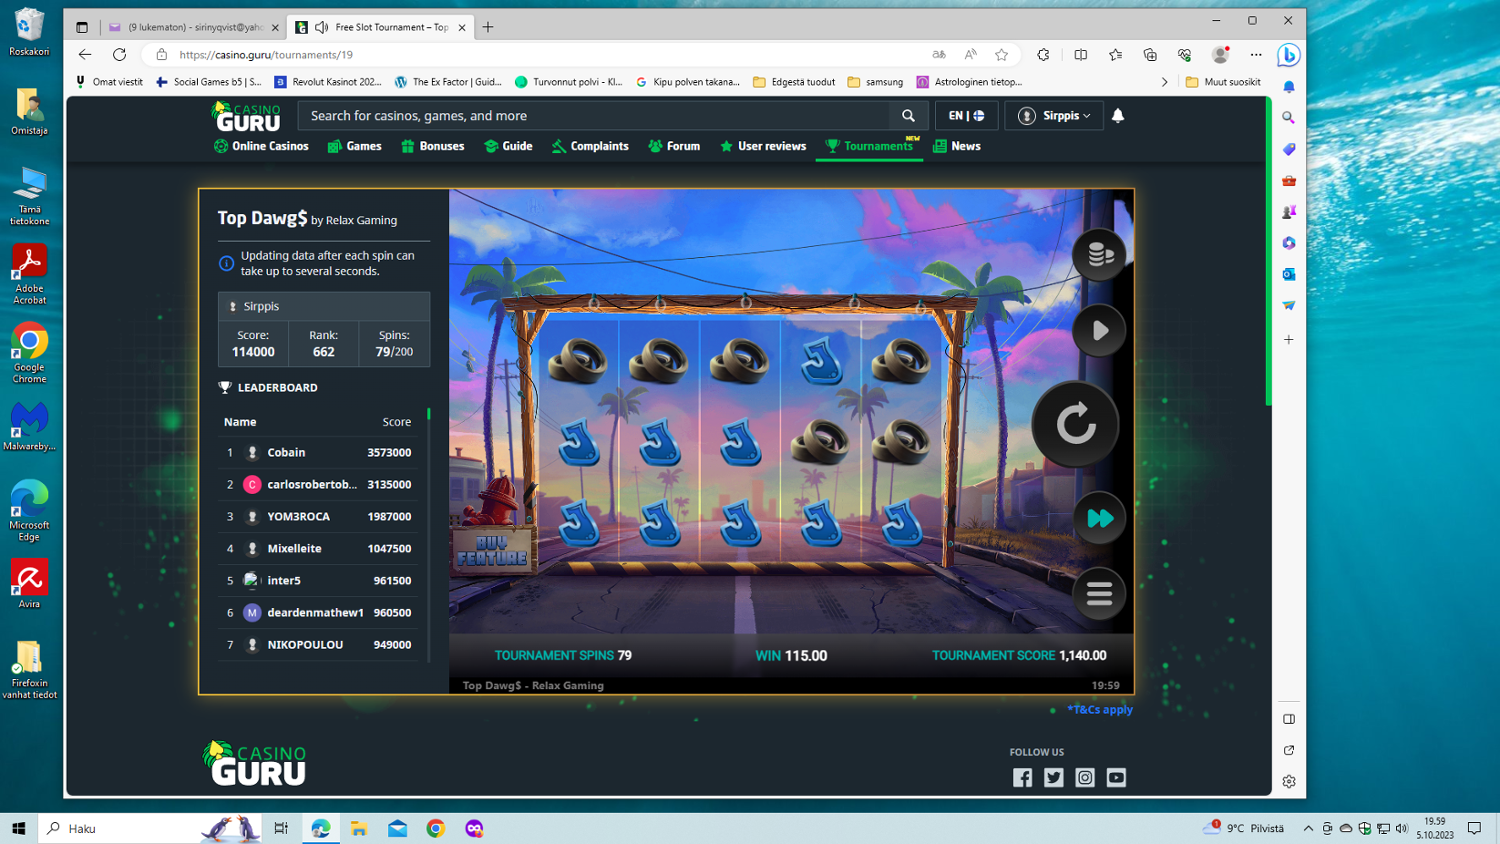Open the Guide menu item
This screenshot has width=1500, height=844.
(x=508, y=146)
